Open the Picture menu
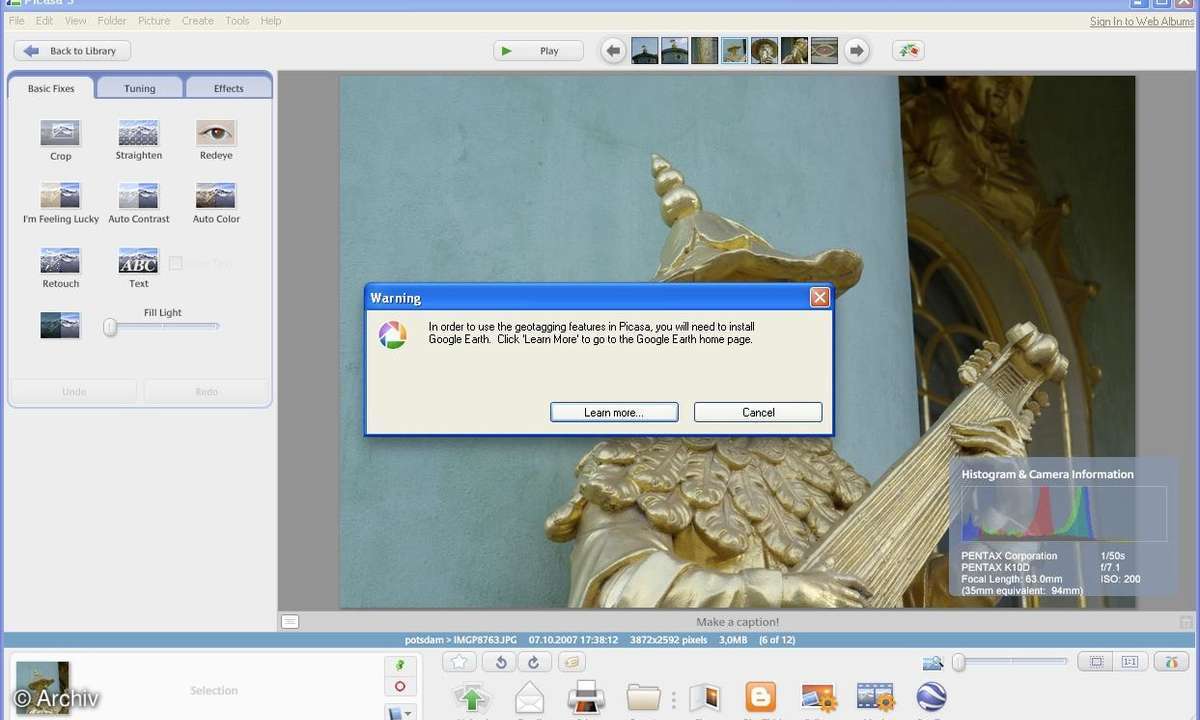The height and width of the screenshot is (720, 1200). pos(154,20)
